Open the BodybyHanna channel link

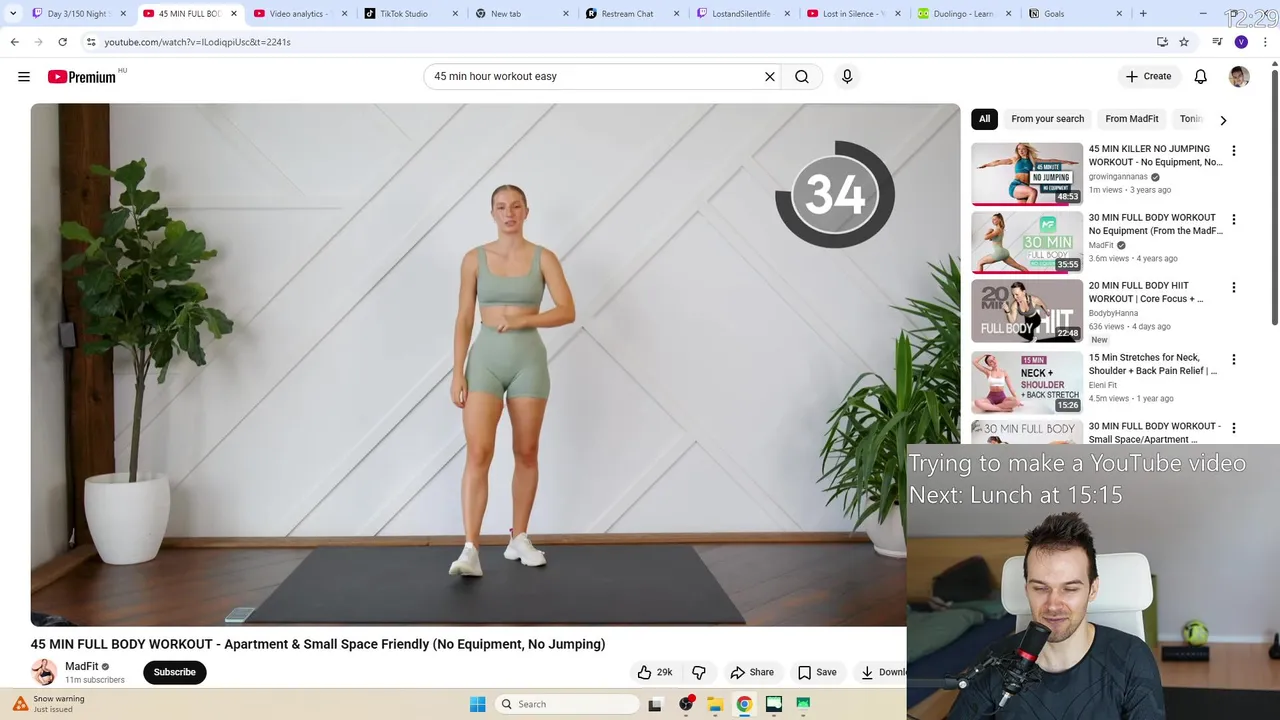(x=1113, y=313)
